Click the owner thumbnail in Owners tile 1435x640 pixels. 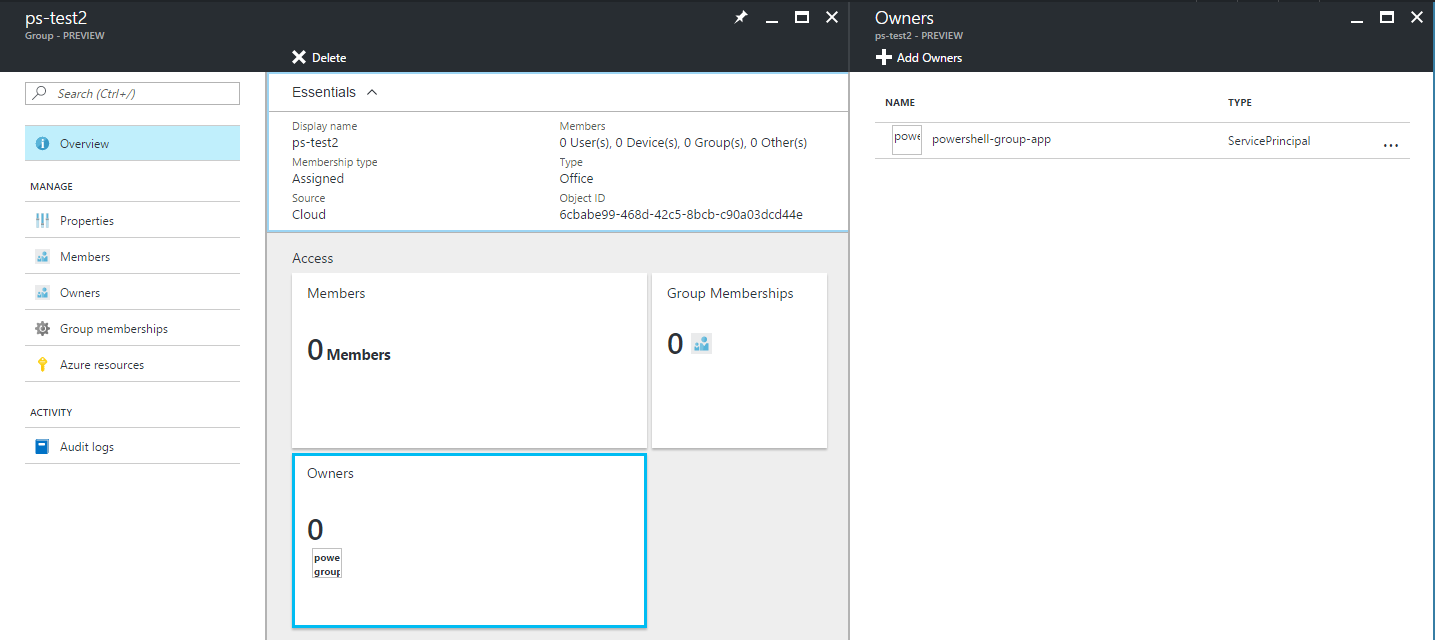(x=326, y=563)
